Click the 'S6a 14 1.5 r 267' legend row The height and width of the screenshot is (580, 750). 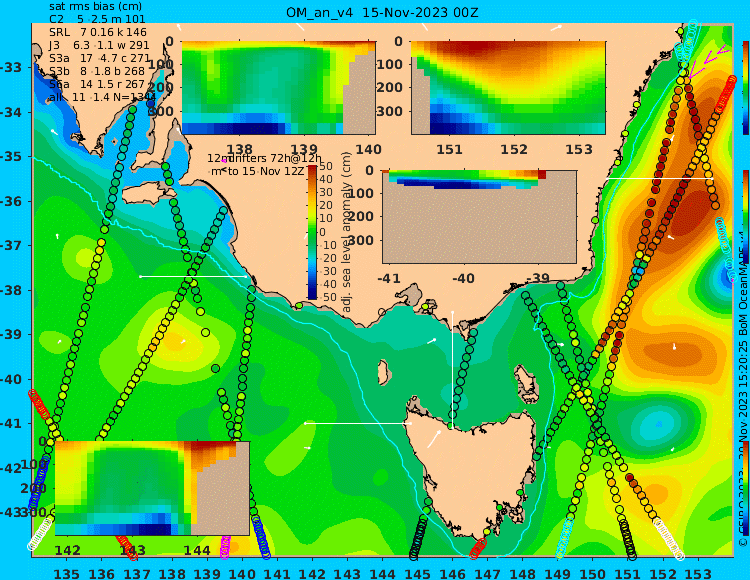pos(97,84)
